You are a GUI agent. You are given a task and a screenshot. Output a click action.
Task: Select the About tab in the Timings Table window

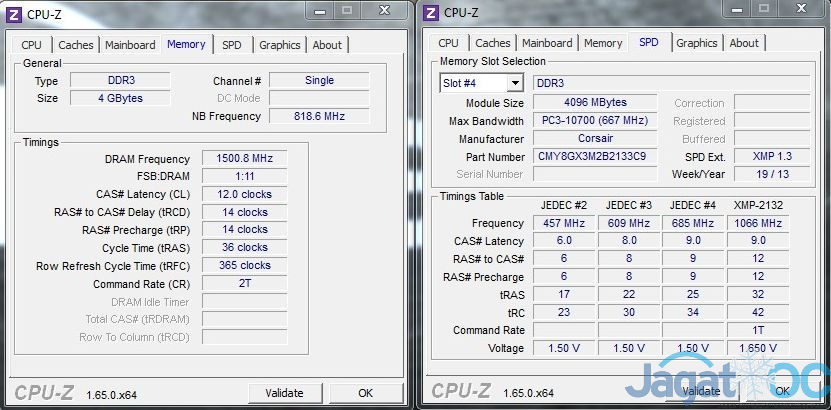(x=744, y=43)
